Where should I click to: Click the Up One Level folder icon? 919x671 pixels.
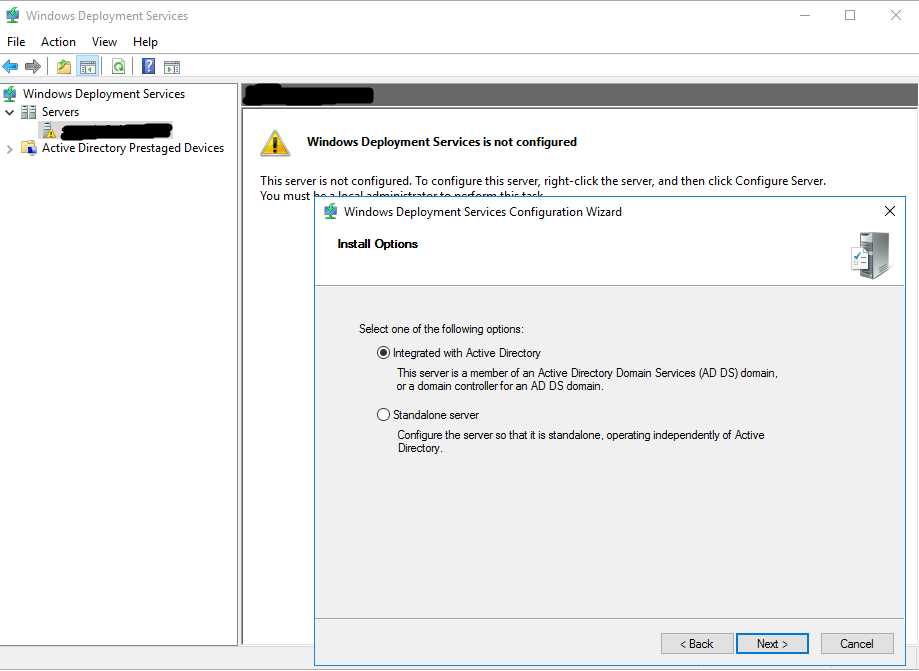coord(64,67)
